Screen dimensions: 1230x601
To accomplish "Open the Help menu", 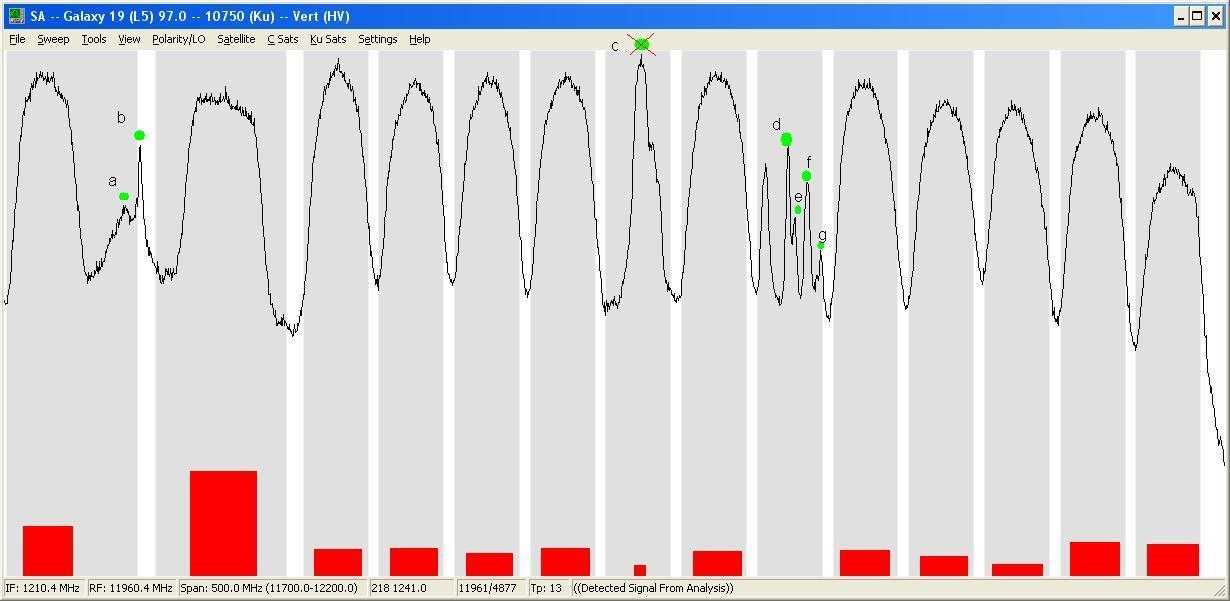I will [x=420, y=39].
